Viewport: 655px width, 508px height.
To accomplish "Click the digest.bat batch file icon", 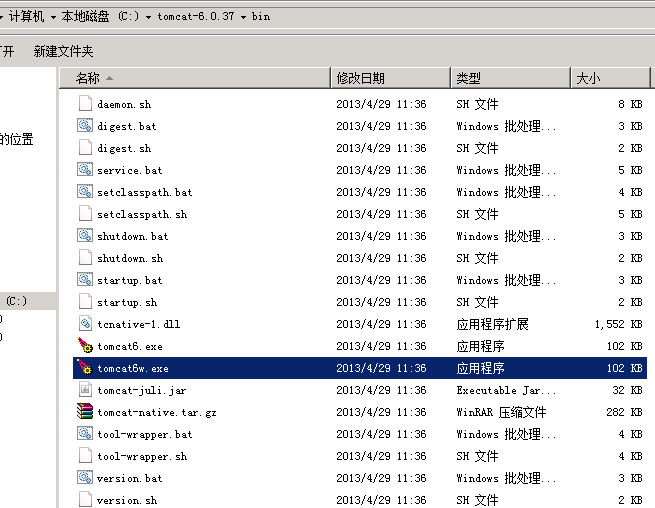I will pyautogui.click(x=85, y=125).
